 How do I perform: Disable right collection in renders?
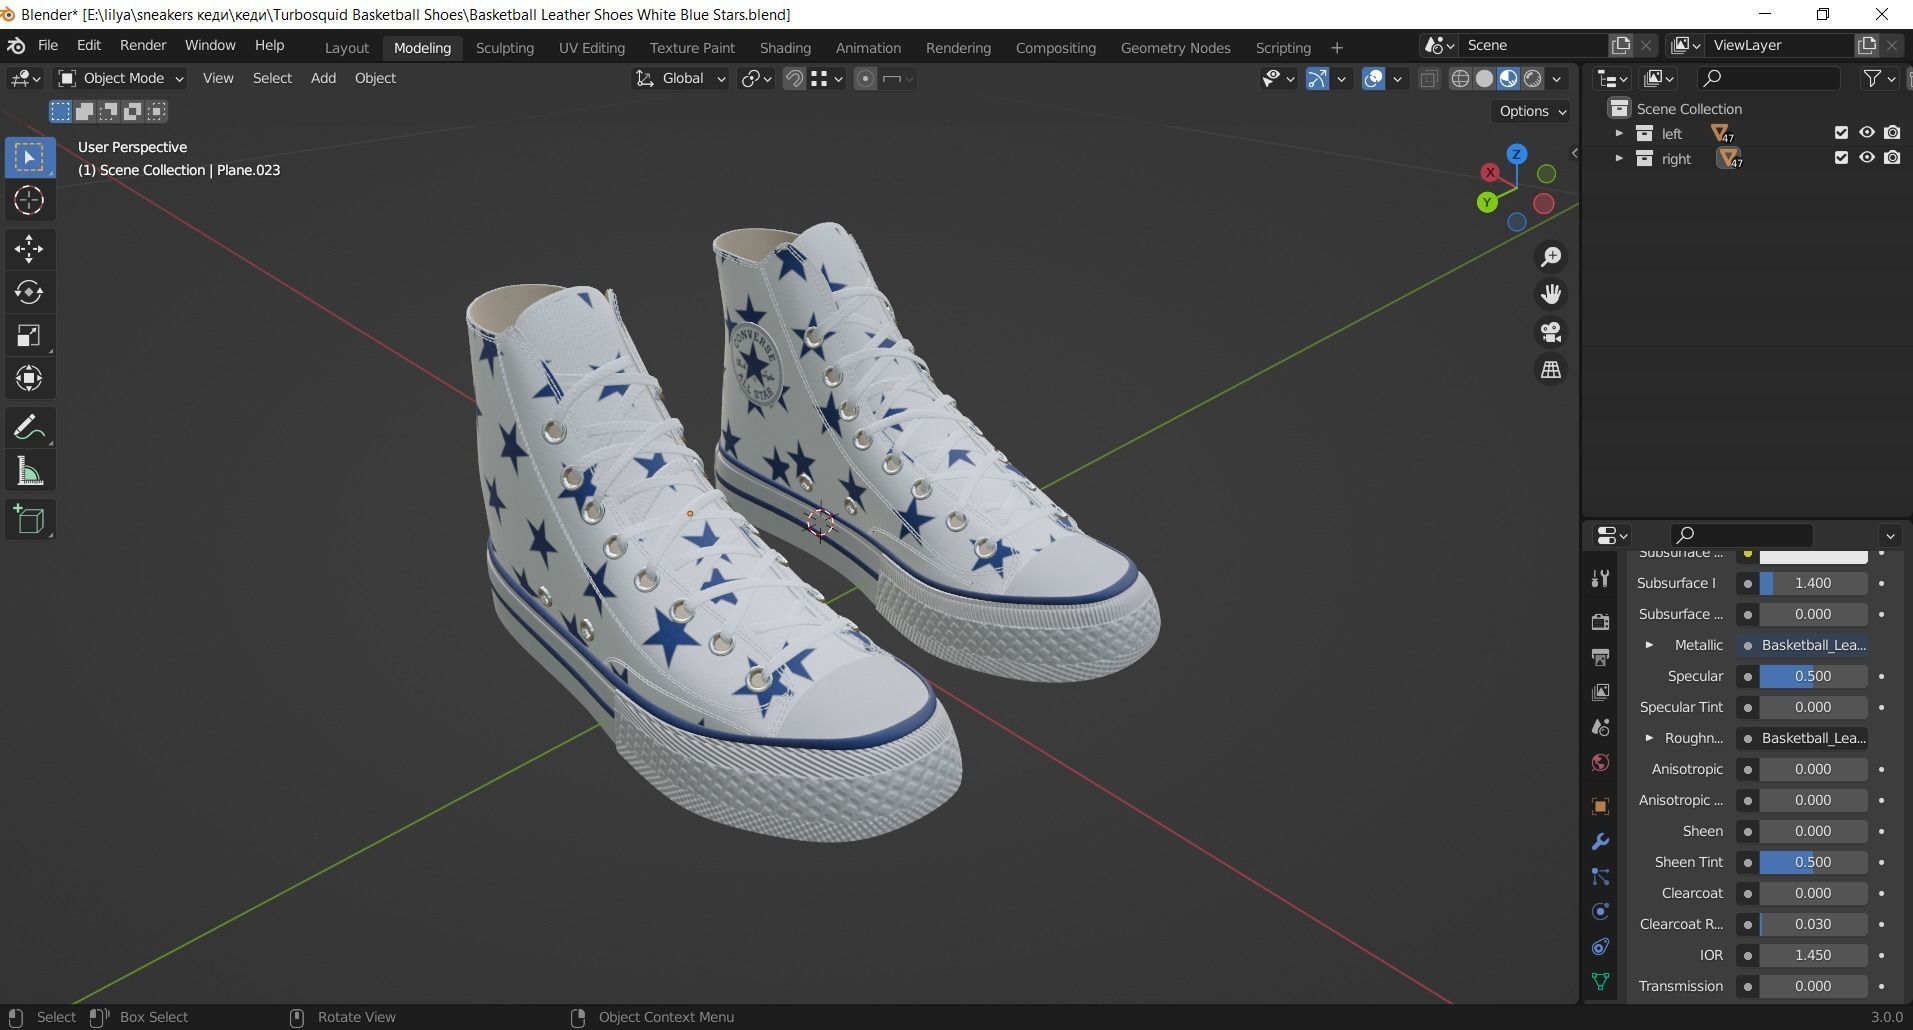click(x=1892, y=157)
